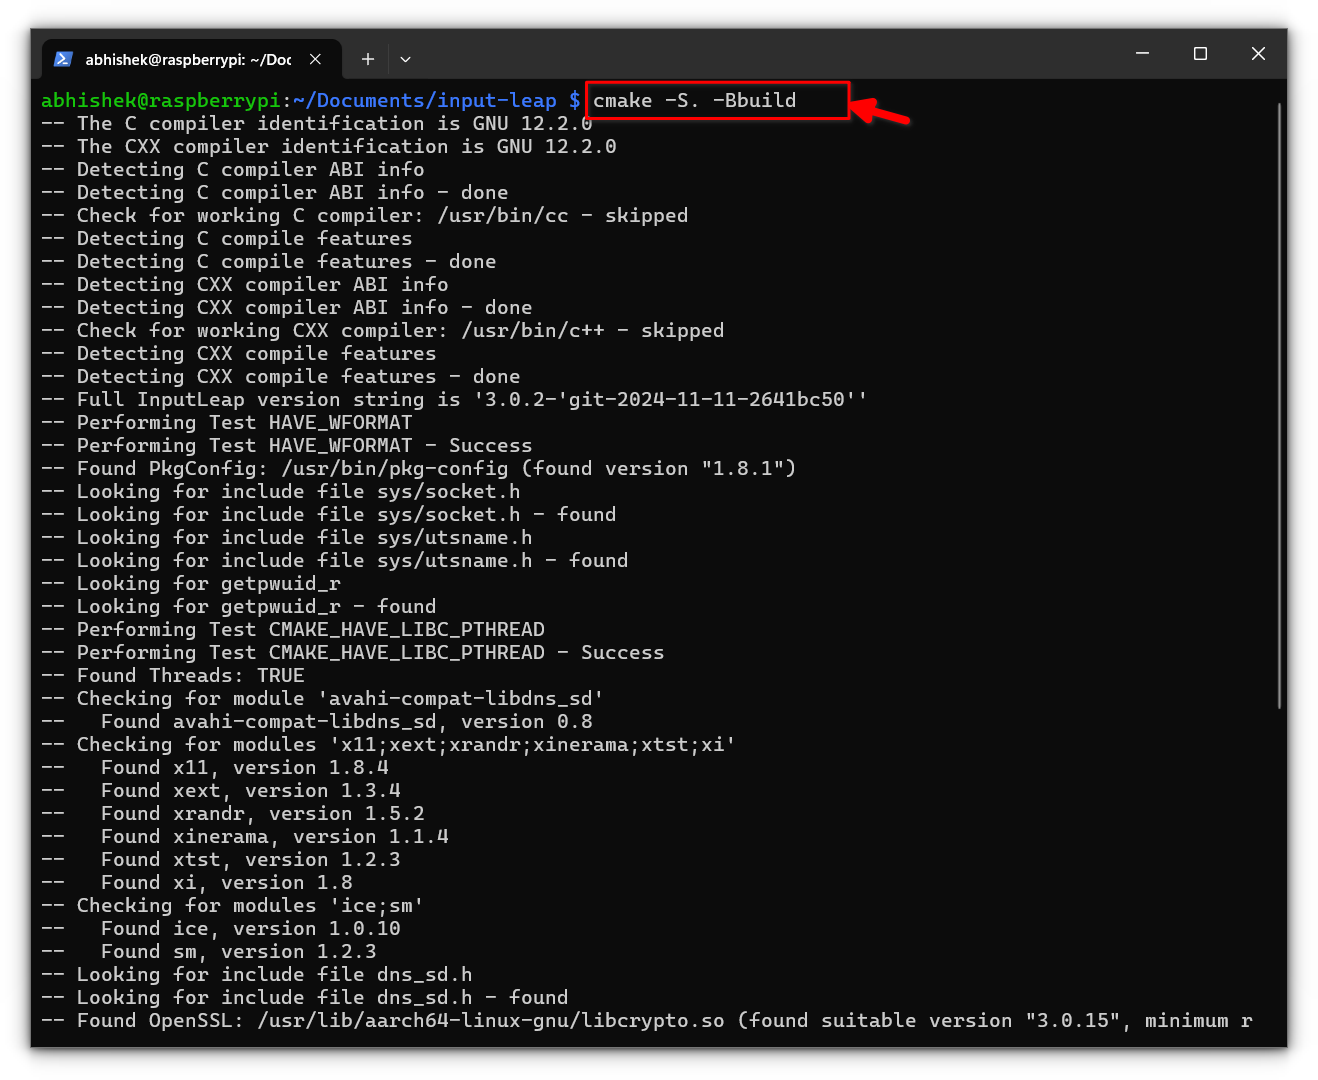The width and height of the screenshot is (1318, 1080).
Task: Open a new tab with the plus button
Action: point(367,59)
